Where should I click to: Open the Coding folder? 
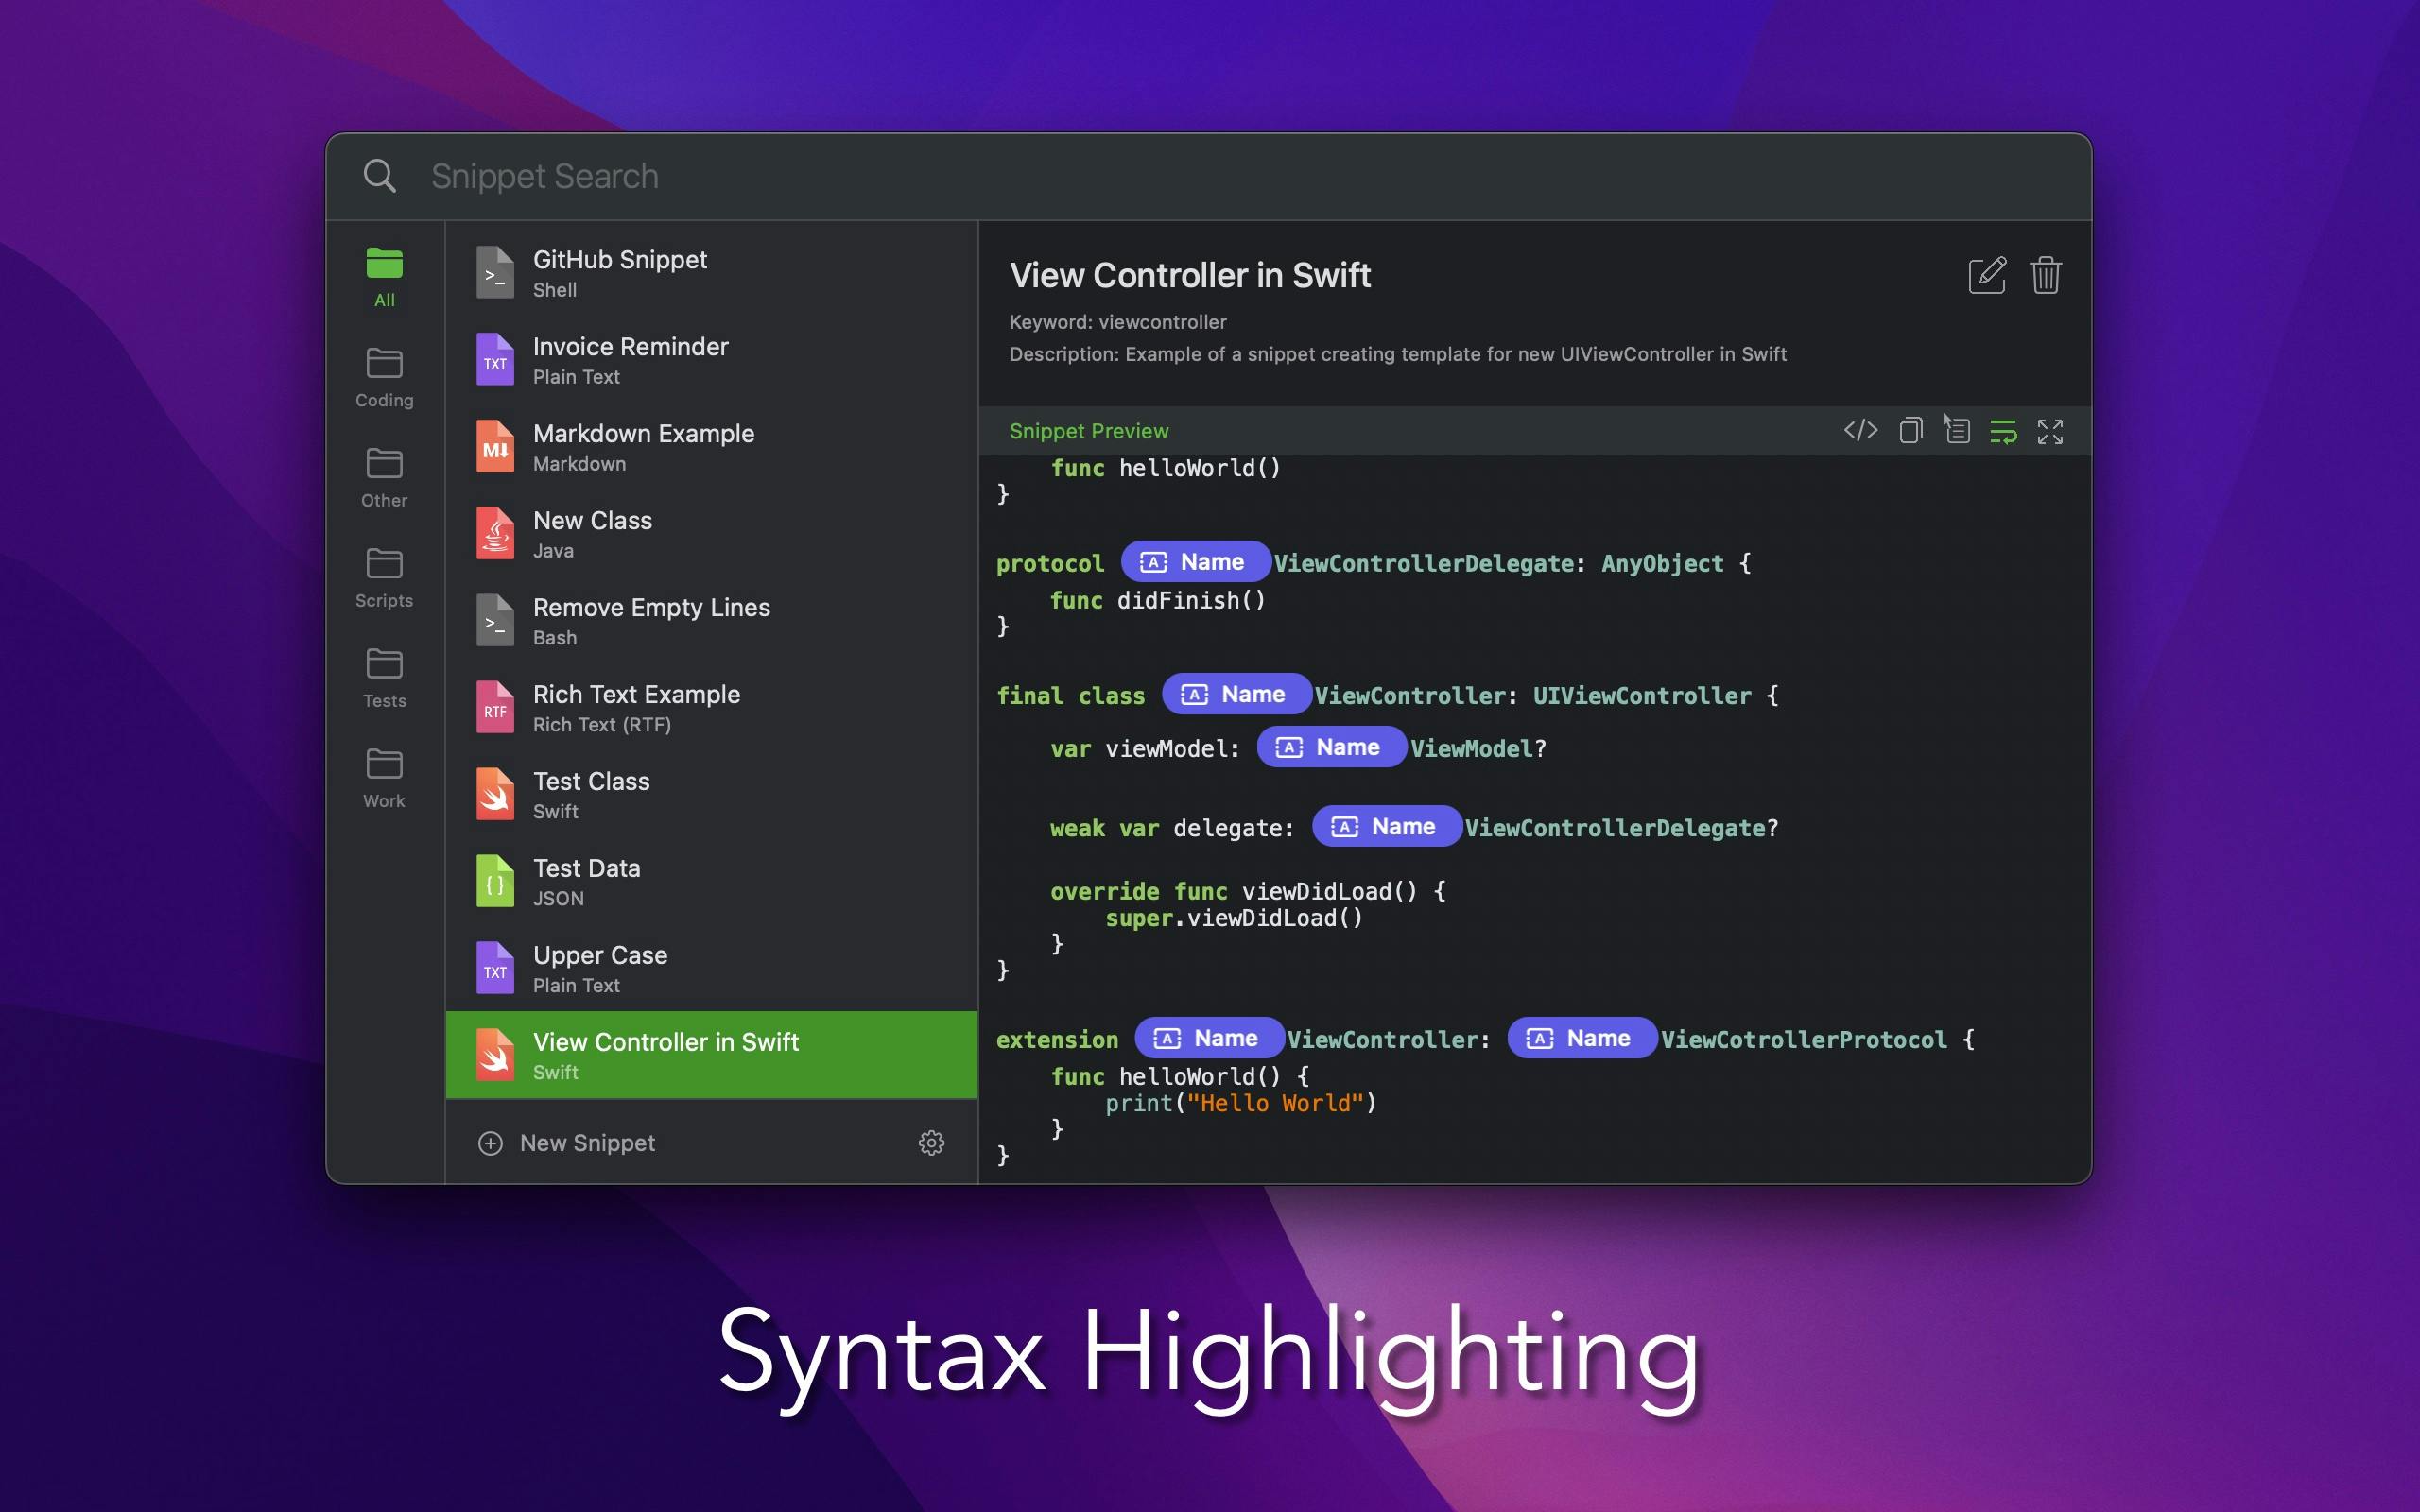(384, 377)
